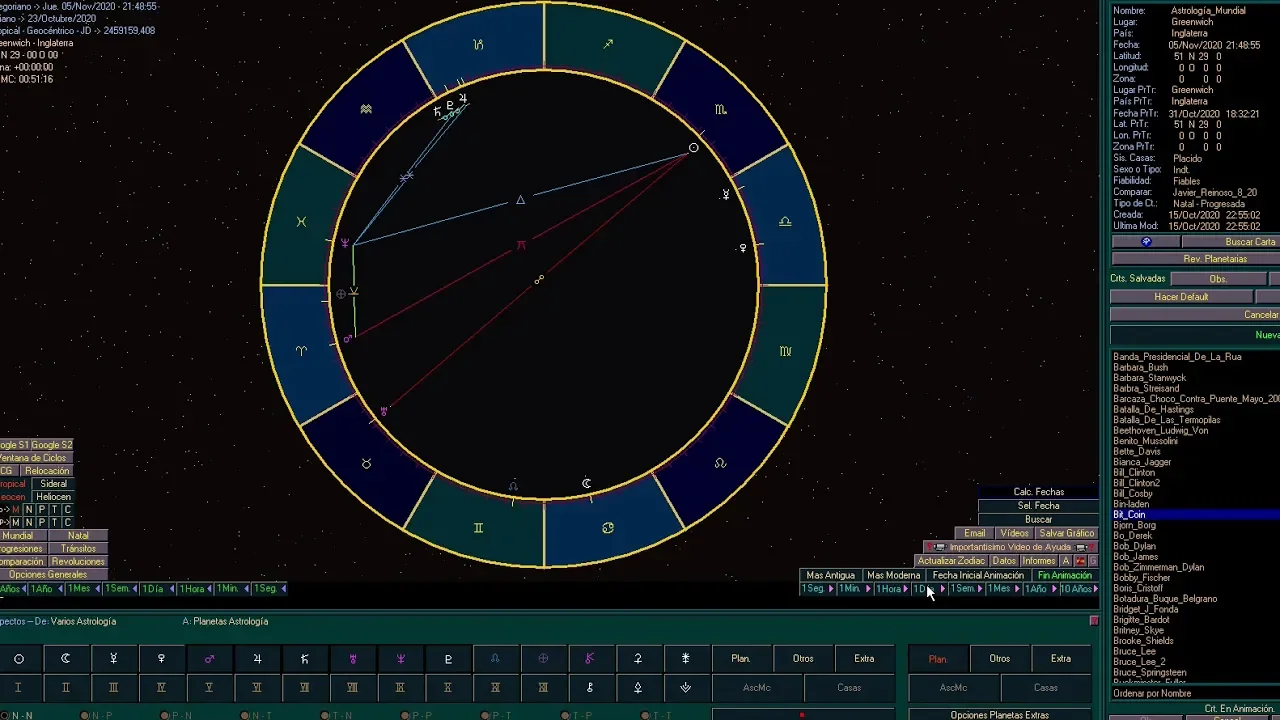Open the white Plan. tab
Viewport: 1280px width, 720px height.
click(741, 659)
